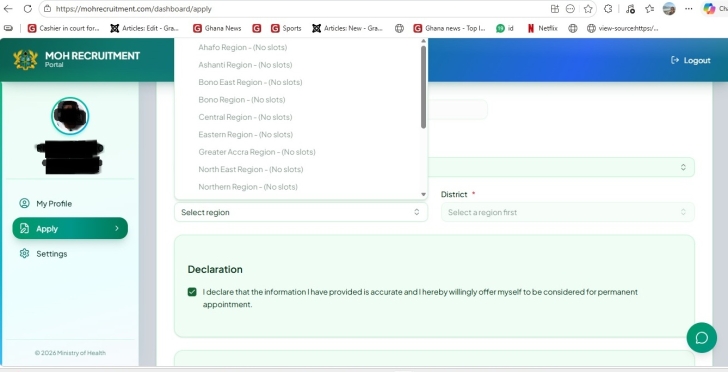Open the District dropdown
The width and height of the screenshot is (728, 372).
coord(568,212)
